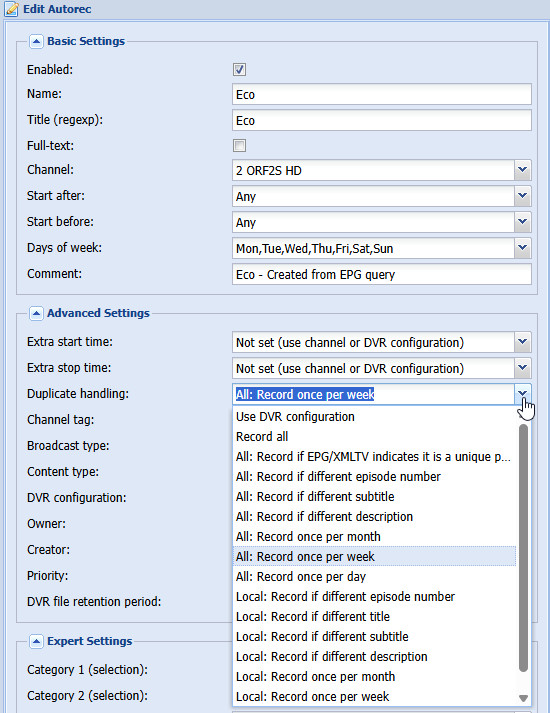Enable the Full-text checkbox
The height and width of the screenshot is (713, 550).
coord(240,146)
